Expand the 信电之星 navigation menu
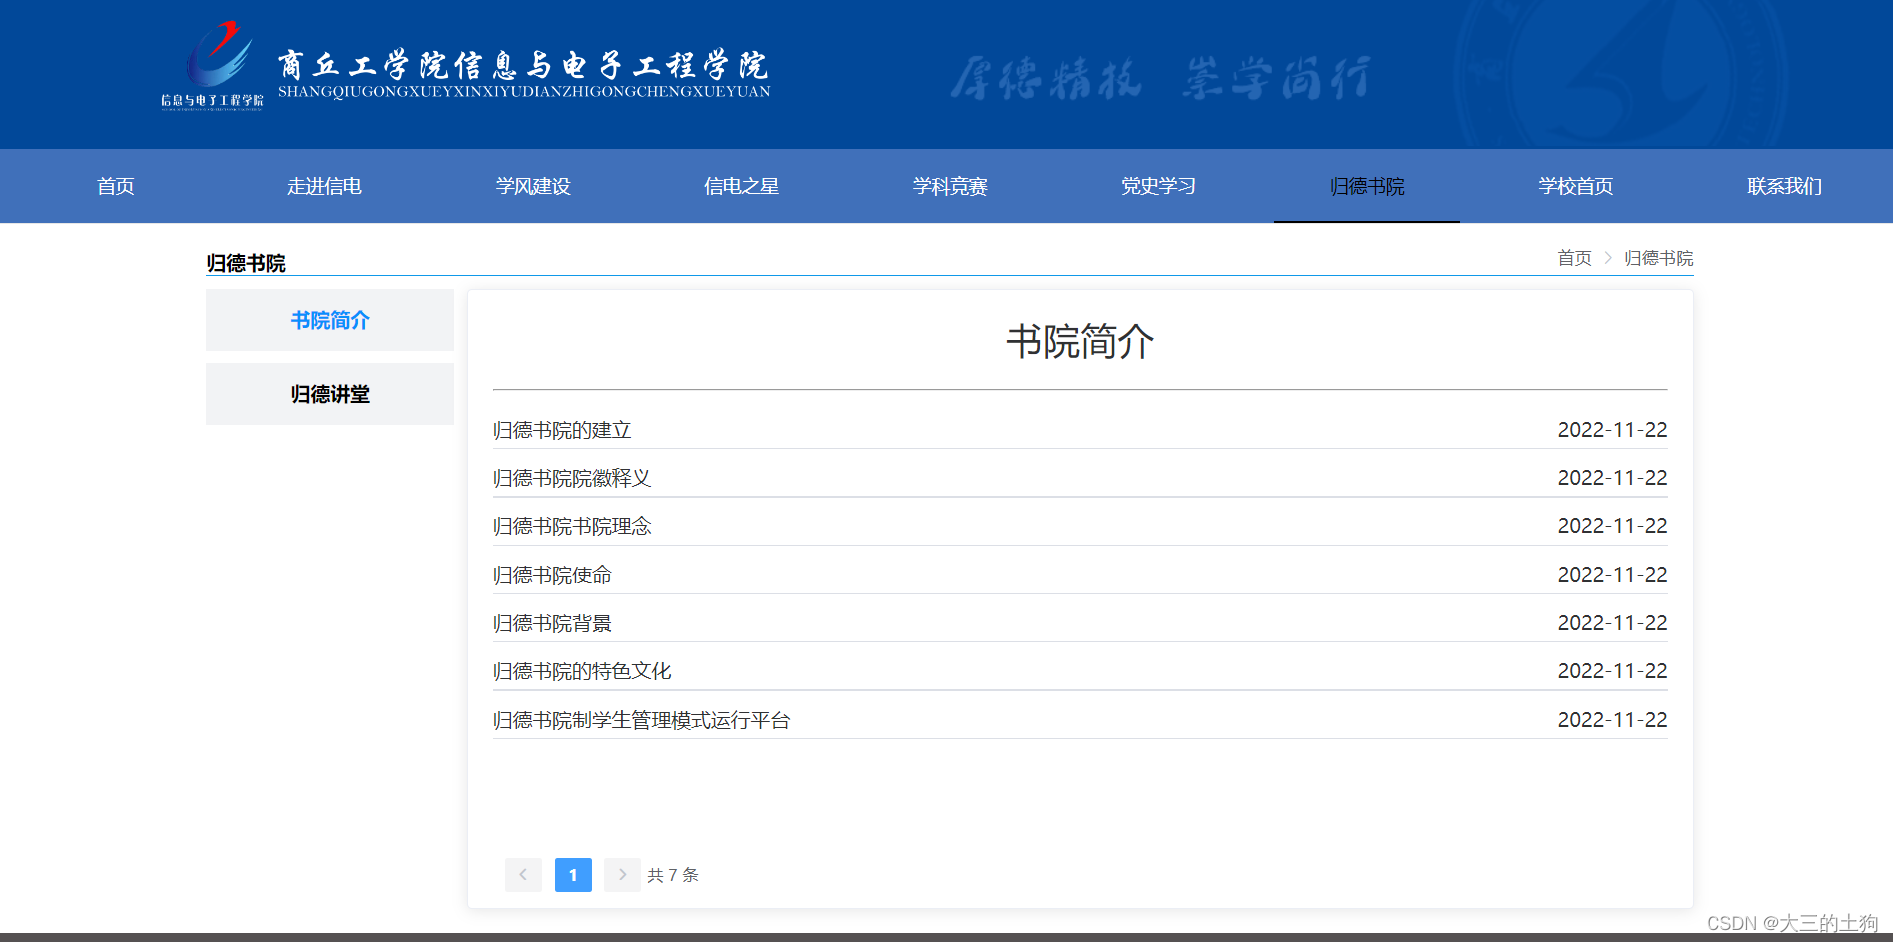This screenshot has width=1893, height=942. pos(741,186)
